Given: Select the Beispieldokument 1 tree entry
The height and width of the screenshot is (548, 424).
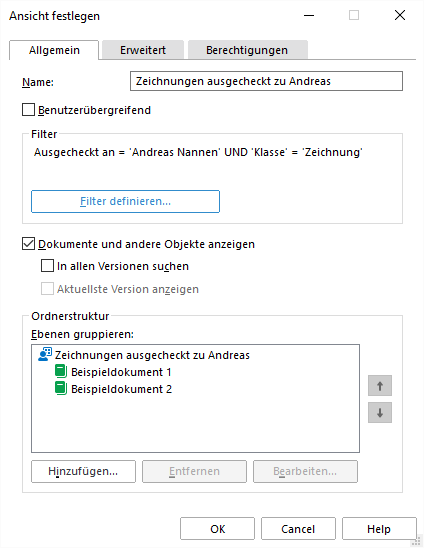Looking at the screenshot, I should 121,372.
